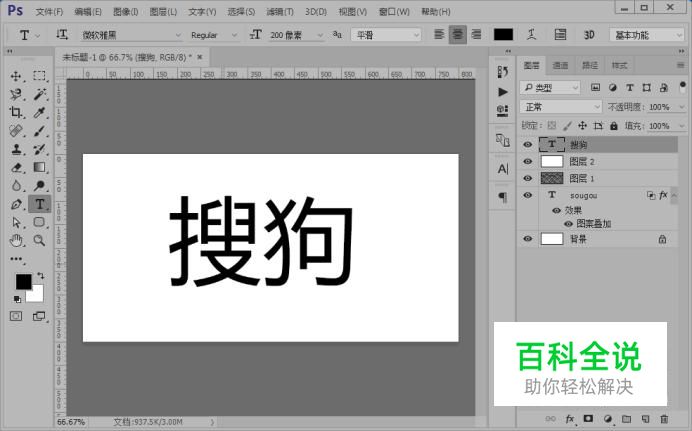Screen dimensions: 692x431
Task: Open anti-aliasing dropdown 平滑
Action: (x=386, y=35)
